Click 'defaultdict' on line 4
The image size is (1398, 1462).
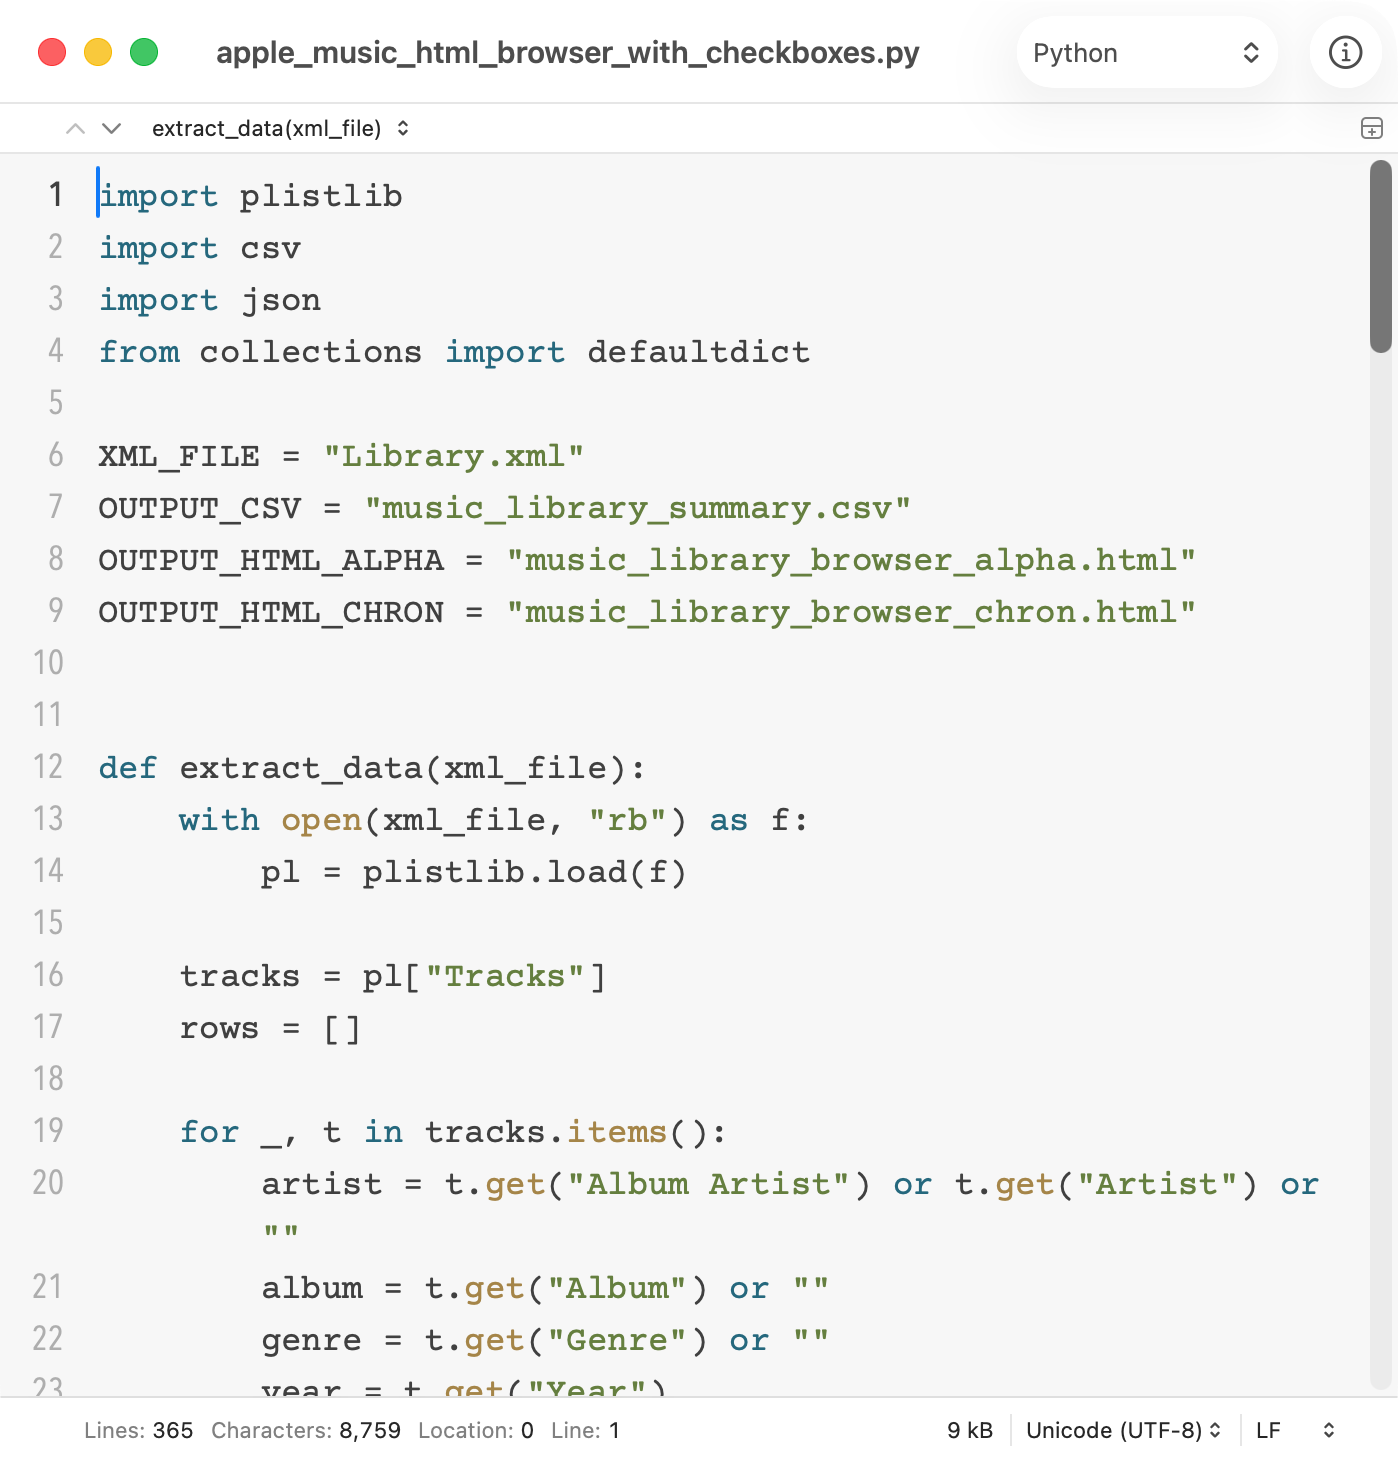(699, 352)
